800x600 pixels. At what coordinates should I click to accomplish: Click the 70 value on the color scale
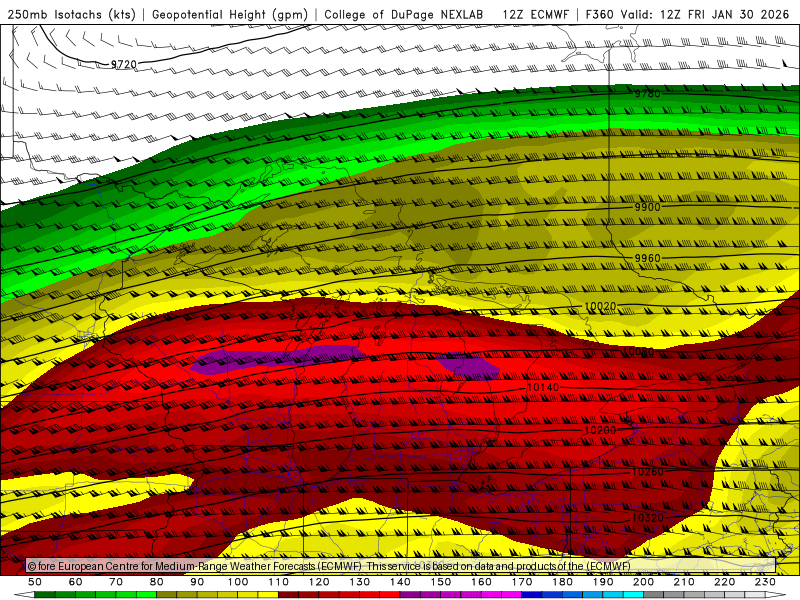pos(116,582)
